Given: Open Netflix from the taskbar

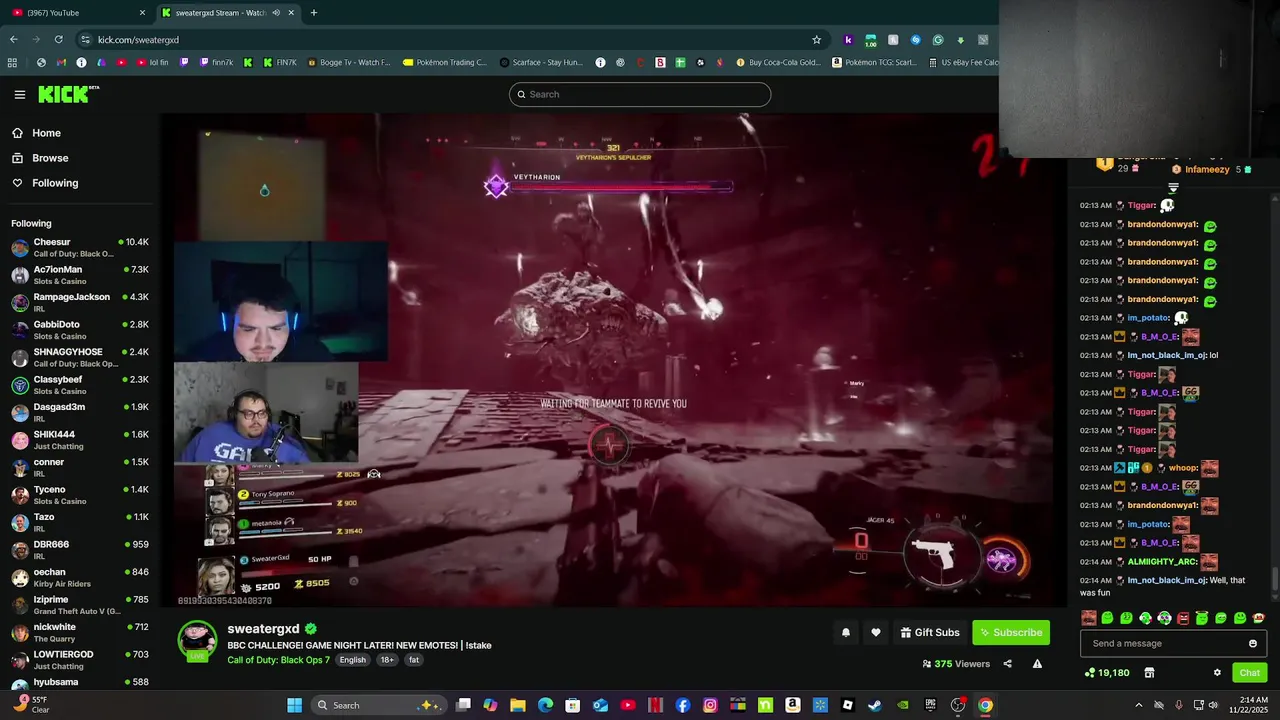Looking at the screenshot, I should tap(655, 705).
